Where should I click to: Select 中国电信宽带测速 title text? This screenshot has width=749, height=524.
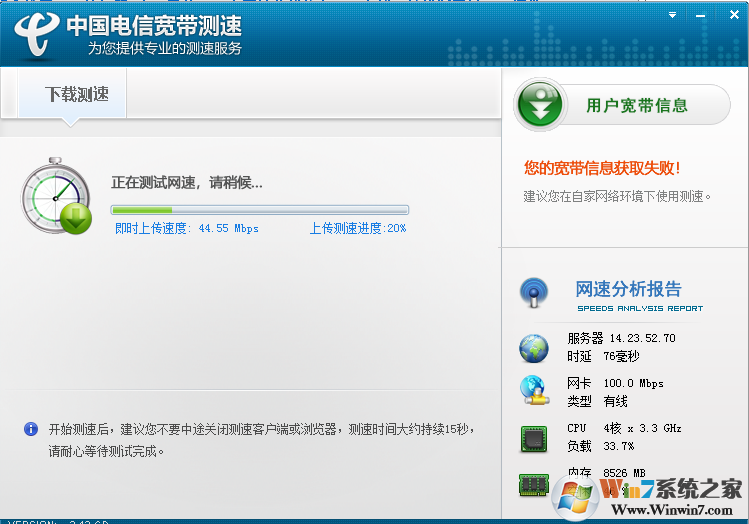pyautogui.click(x=154, y=26)
